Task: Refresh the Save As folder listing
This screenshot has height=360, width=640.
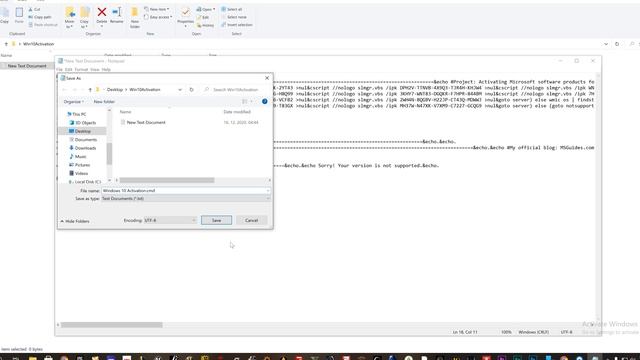Action: (191, 90)
